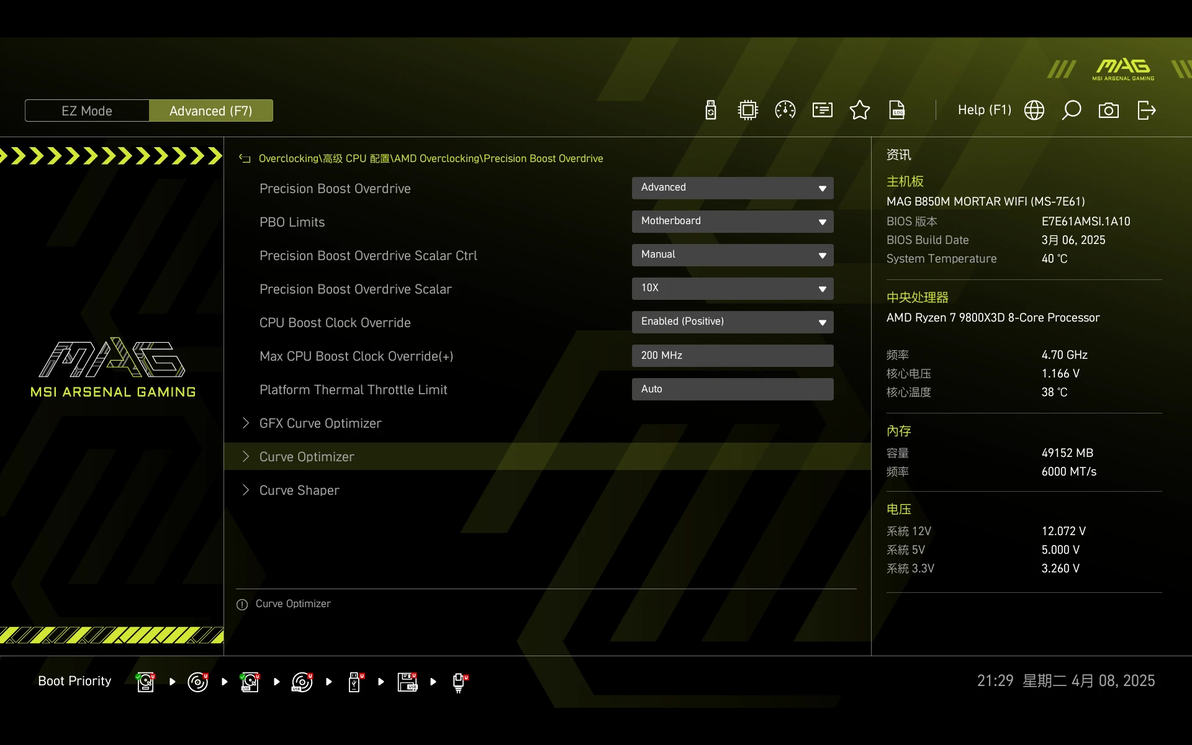Click Max CPU Boost Clock Override 200 MHz field
The height and width of the screenshot is (745, 1192).
[x=732, y=355]
